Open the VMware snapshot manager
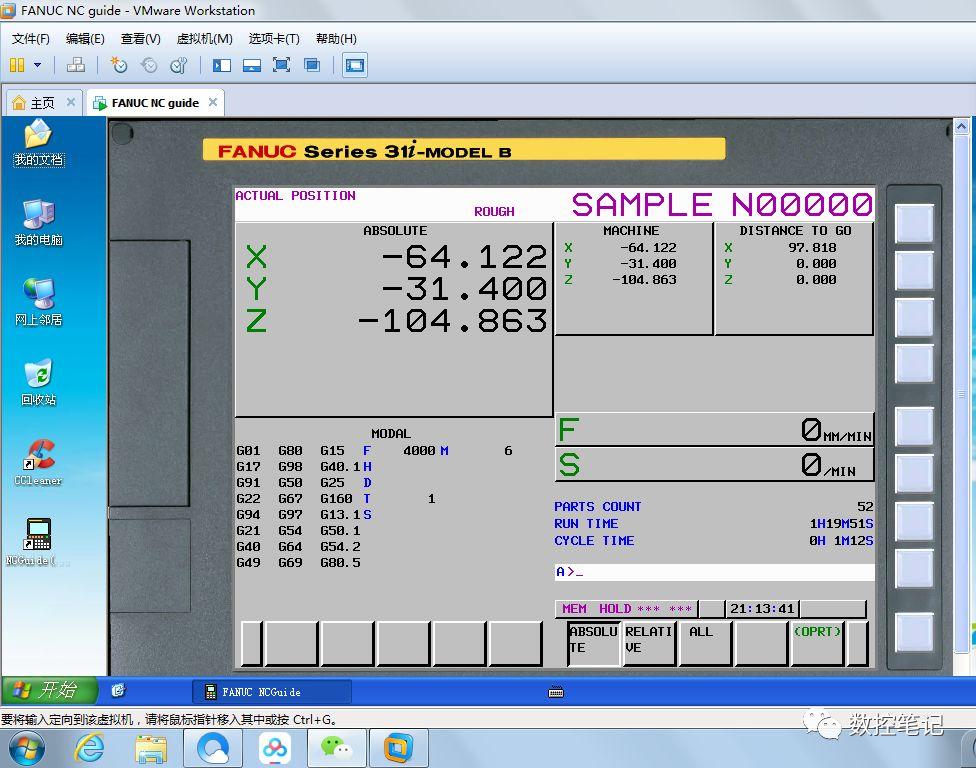This screenshot has width=976, height=768. point(178,65)
